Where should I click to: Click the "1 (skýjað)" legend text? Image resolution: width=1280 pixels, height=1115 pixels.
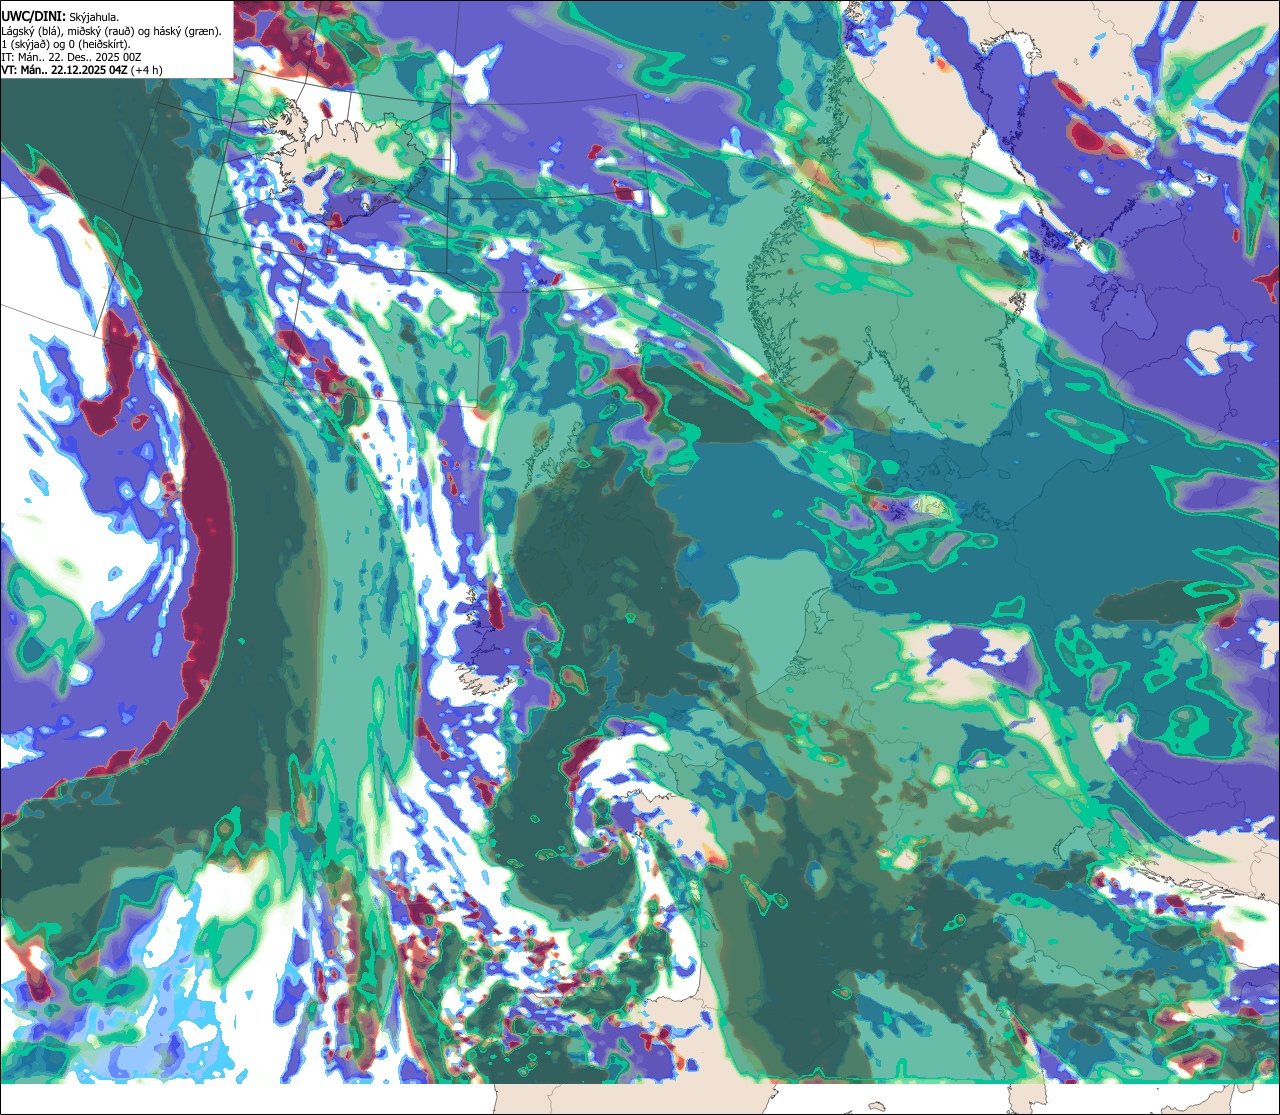pyautogui.click(x=25, y=45)
